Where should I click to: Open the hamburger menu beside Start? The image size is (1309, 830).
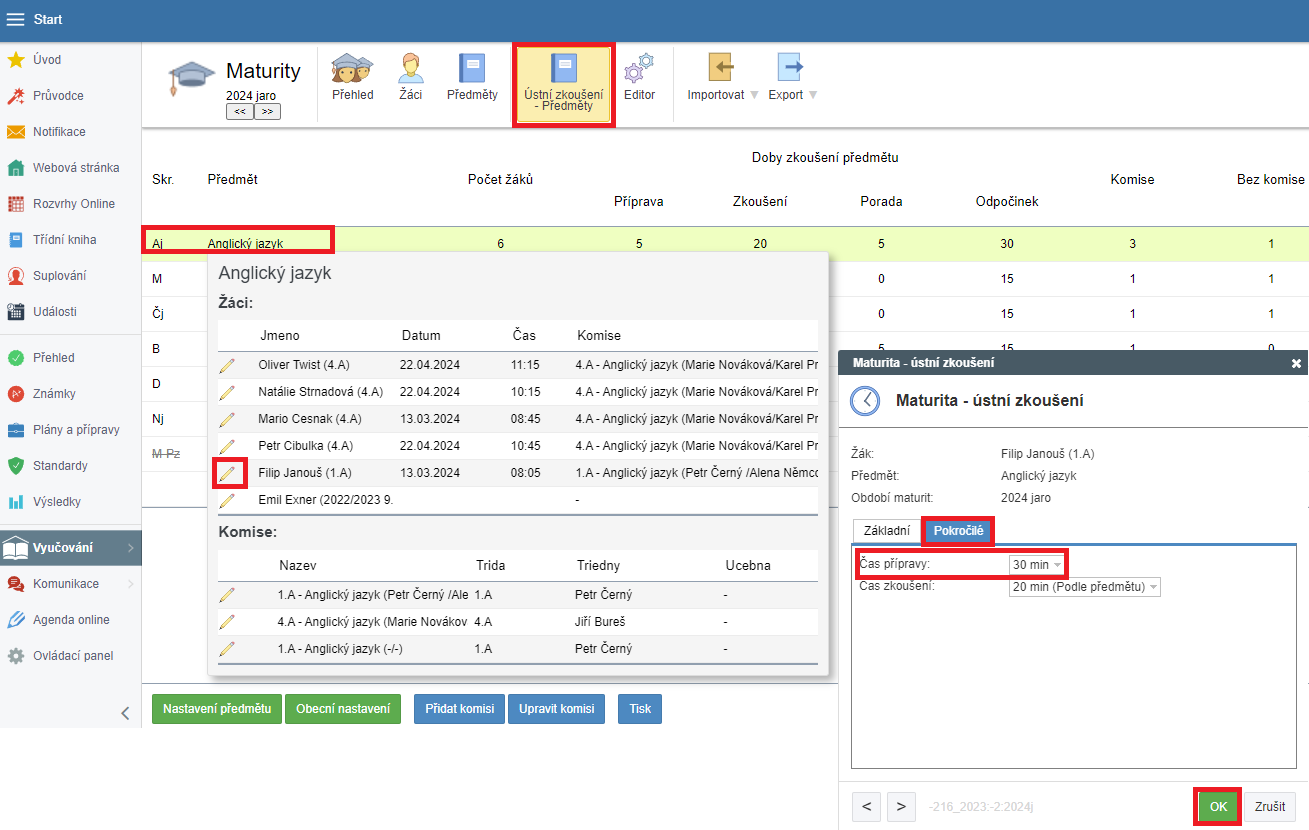[15, 20]
